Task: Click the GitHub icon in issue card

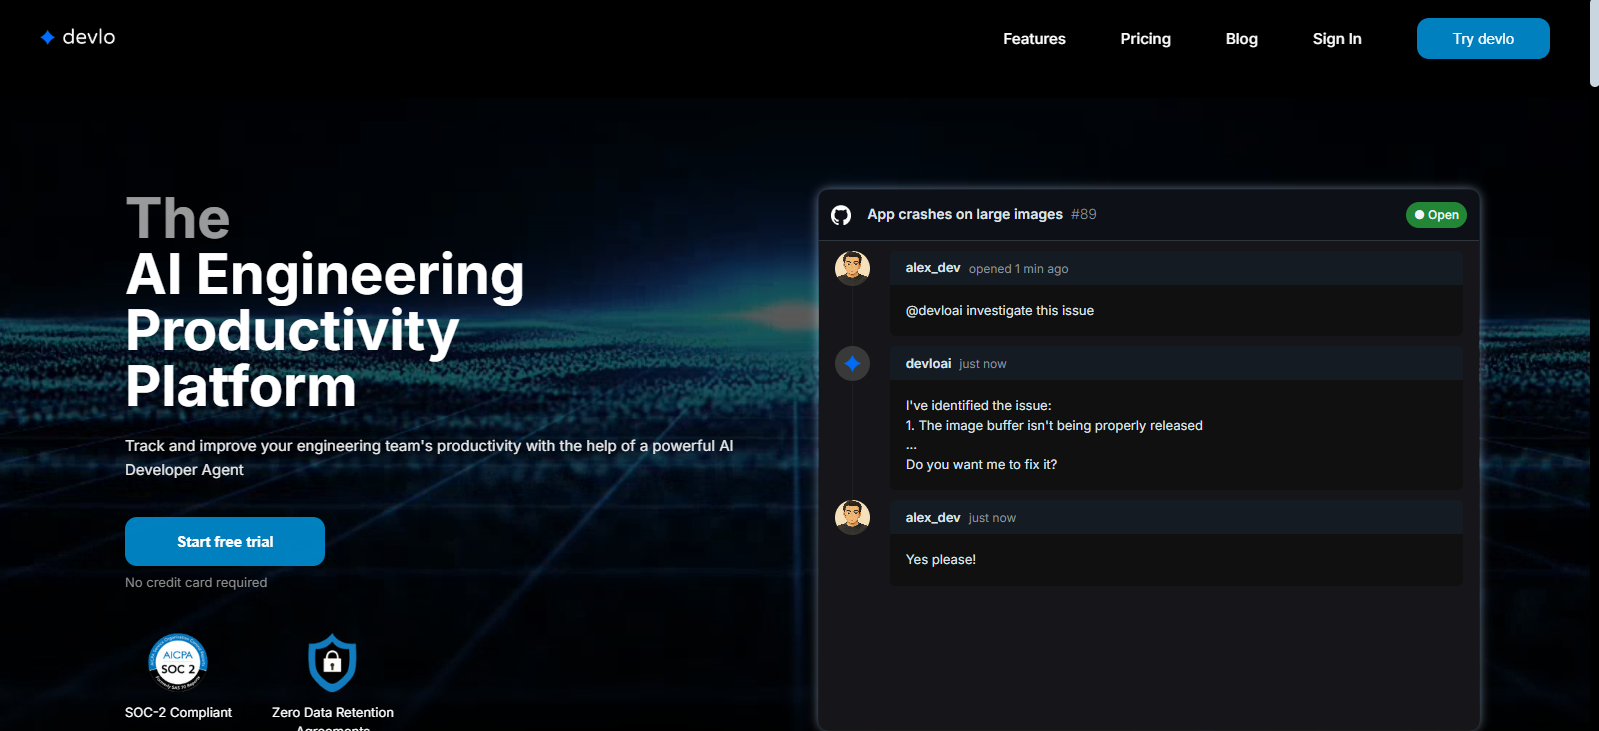Action: point(841,215)
